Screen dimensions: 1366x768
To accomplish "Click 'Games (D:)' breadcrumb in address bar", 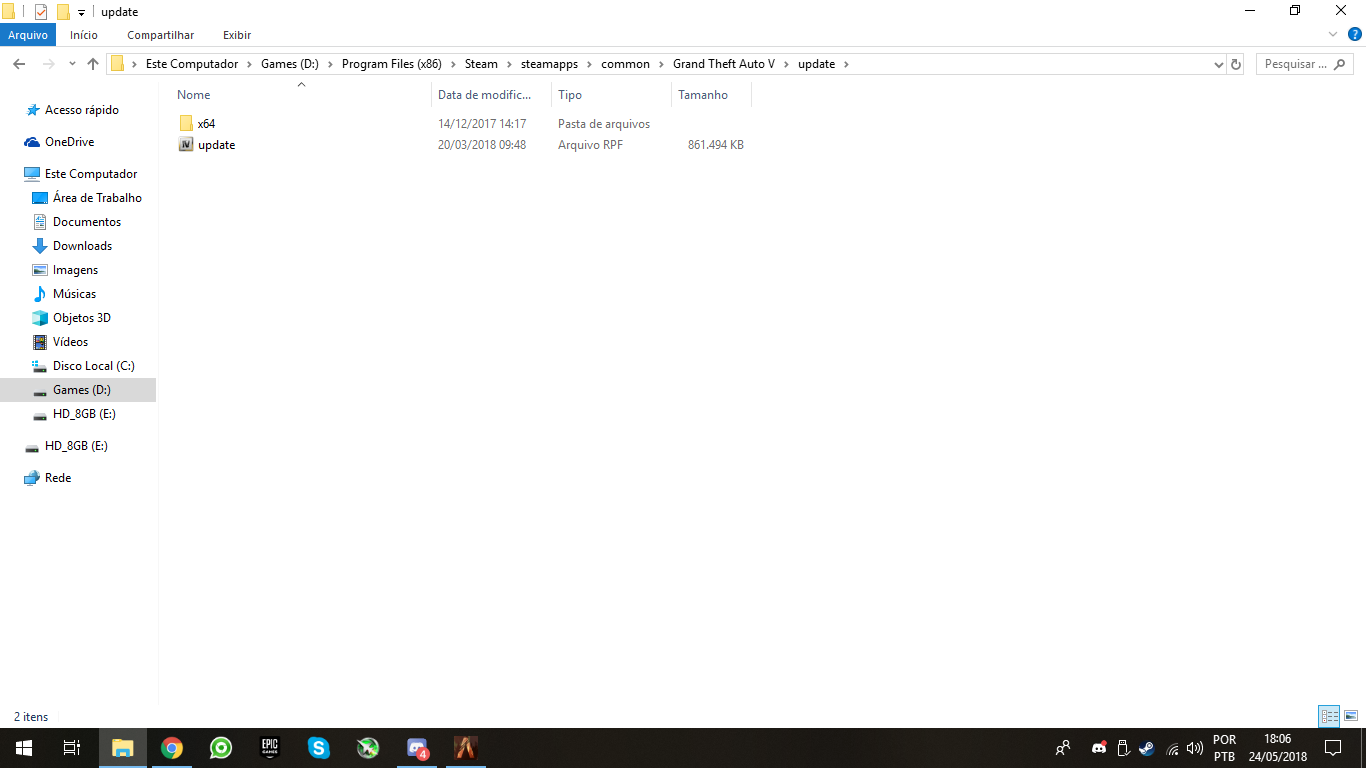I will coord(289,64).
